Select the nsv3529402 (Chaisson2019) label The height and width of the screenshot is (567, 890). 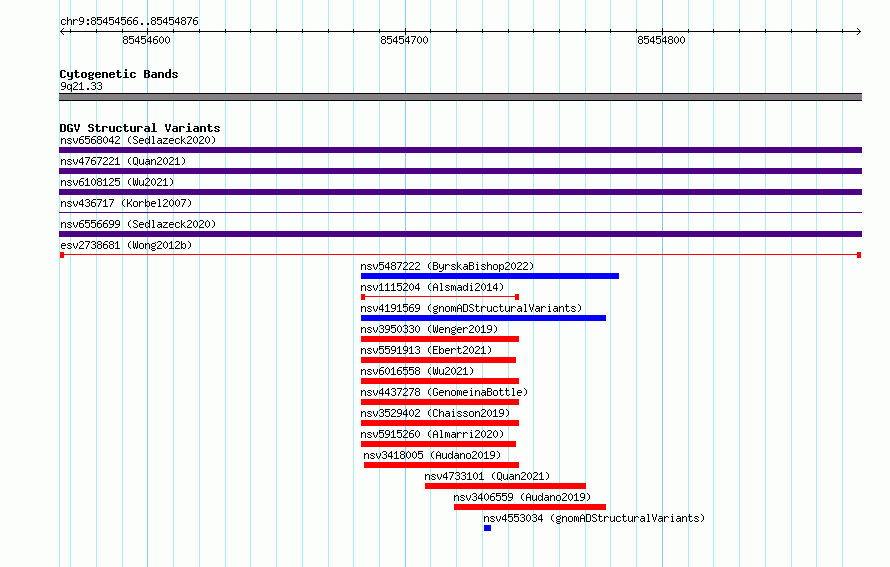point(435,413)
